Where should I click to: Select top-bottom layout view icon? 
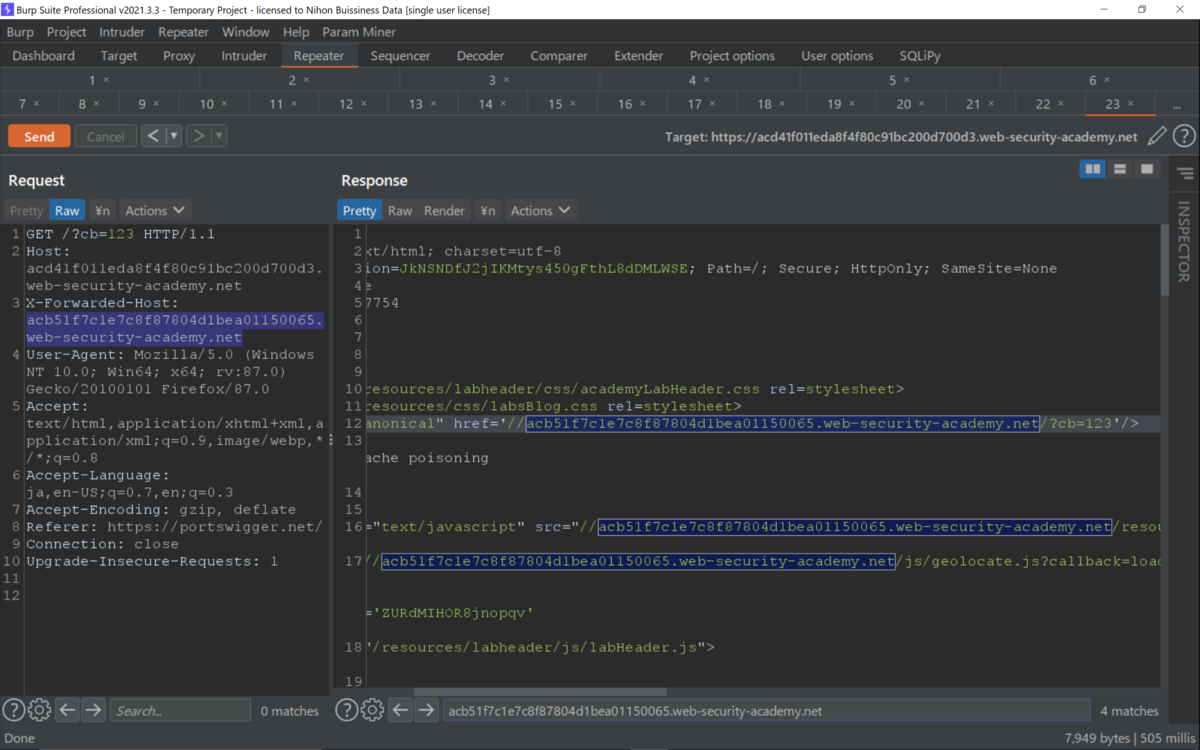[x=1120, y=169]
